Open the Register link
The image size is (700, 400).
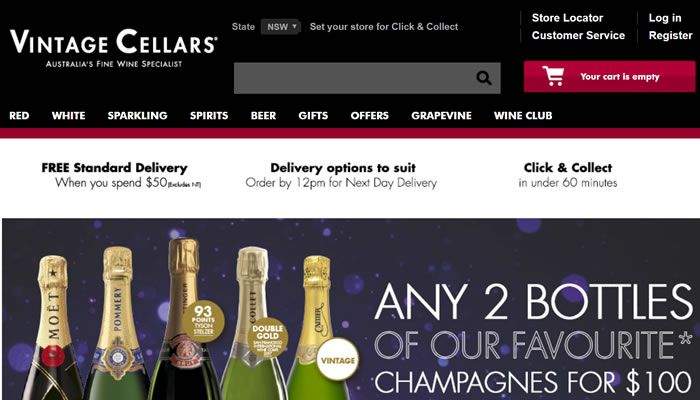671,35
